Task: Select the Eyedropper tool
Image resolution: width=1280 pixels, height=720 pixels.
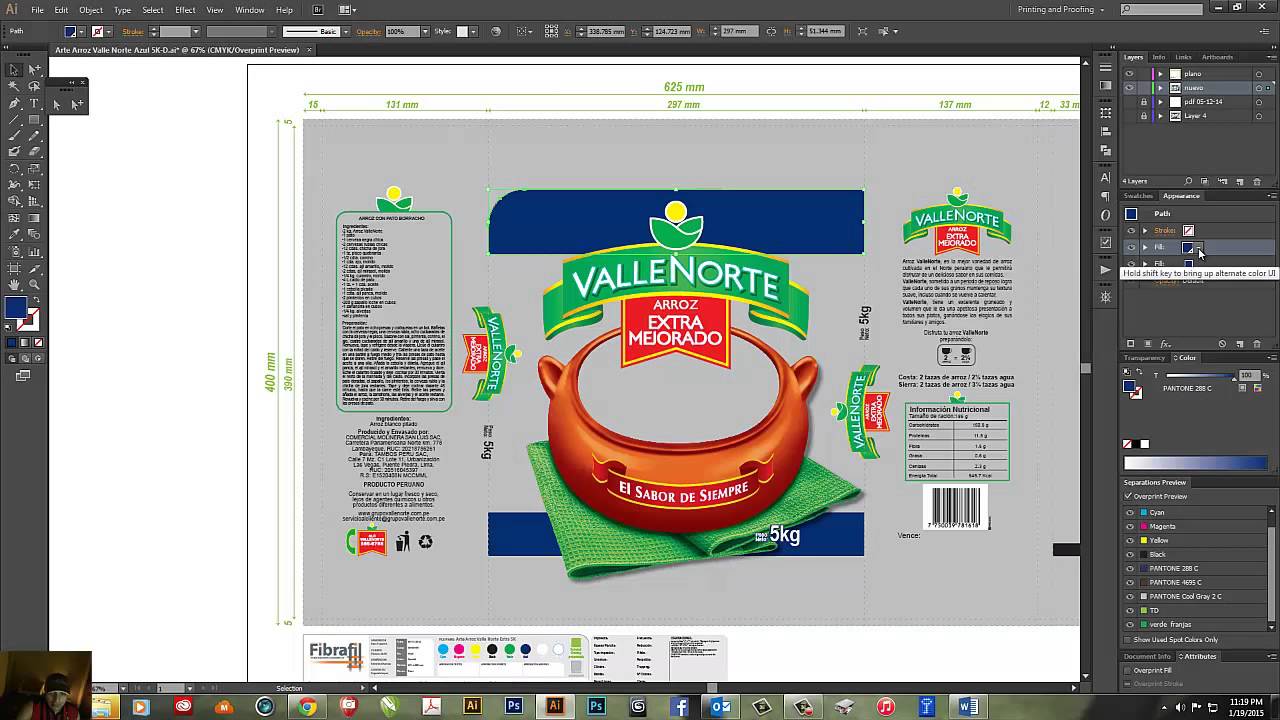Action: pyautogui.click(x=14, y=233)
